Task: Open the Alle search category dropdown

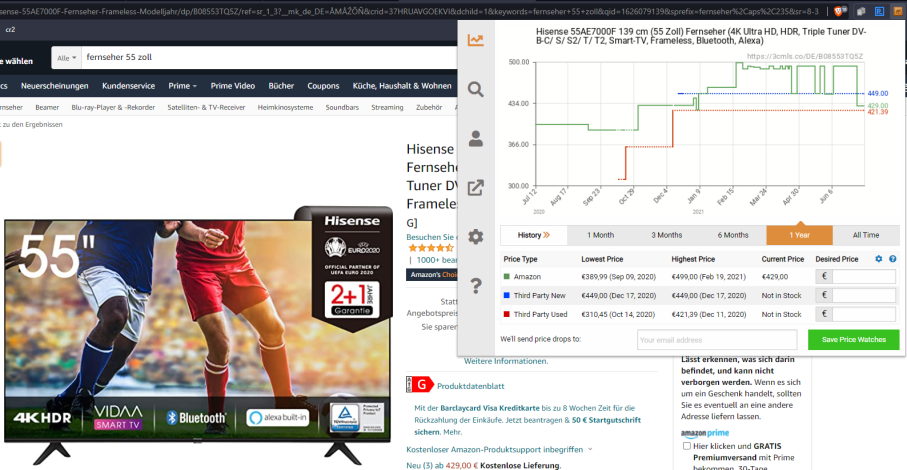Action: [67, 58]
